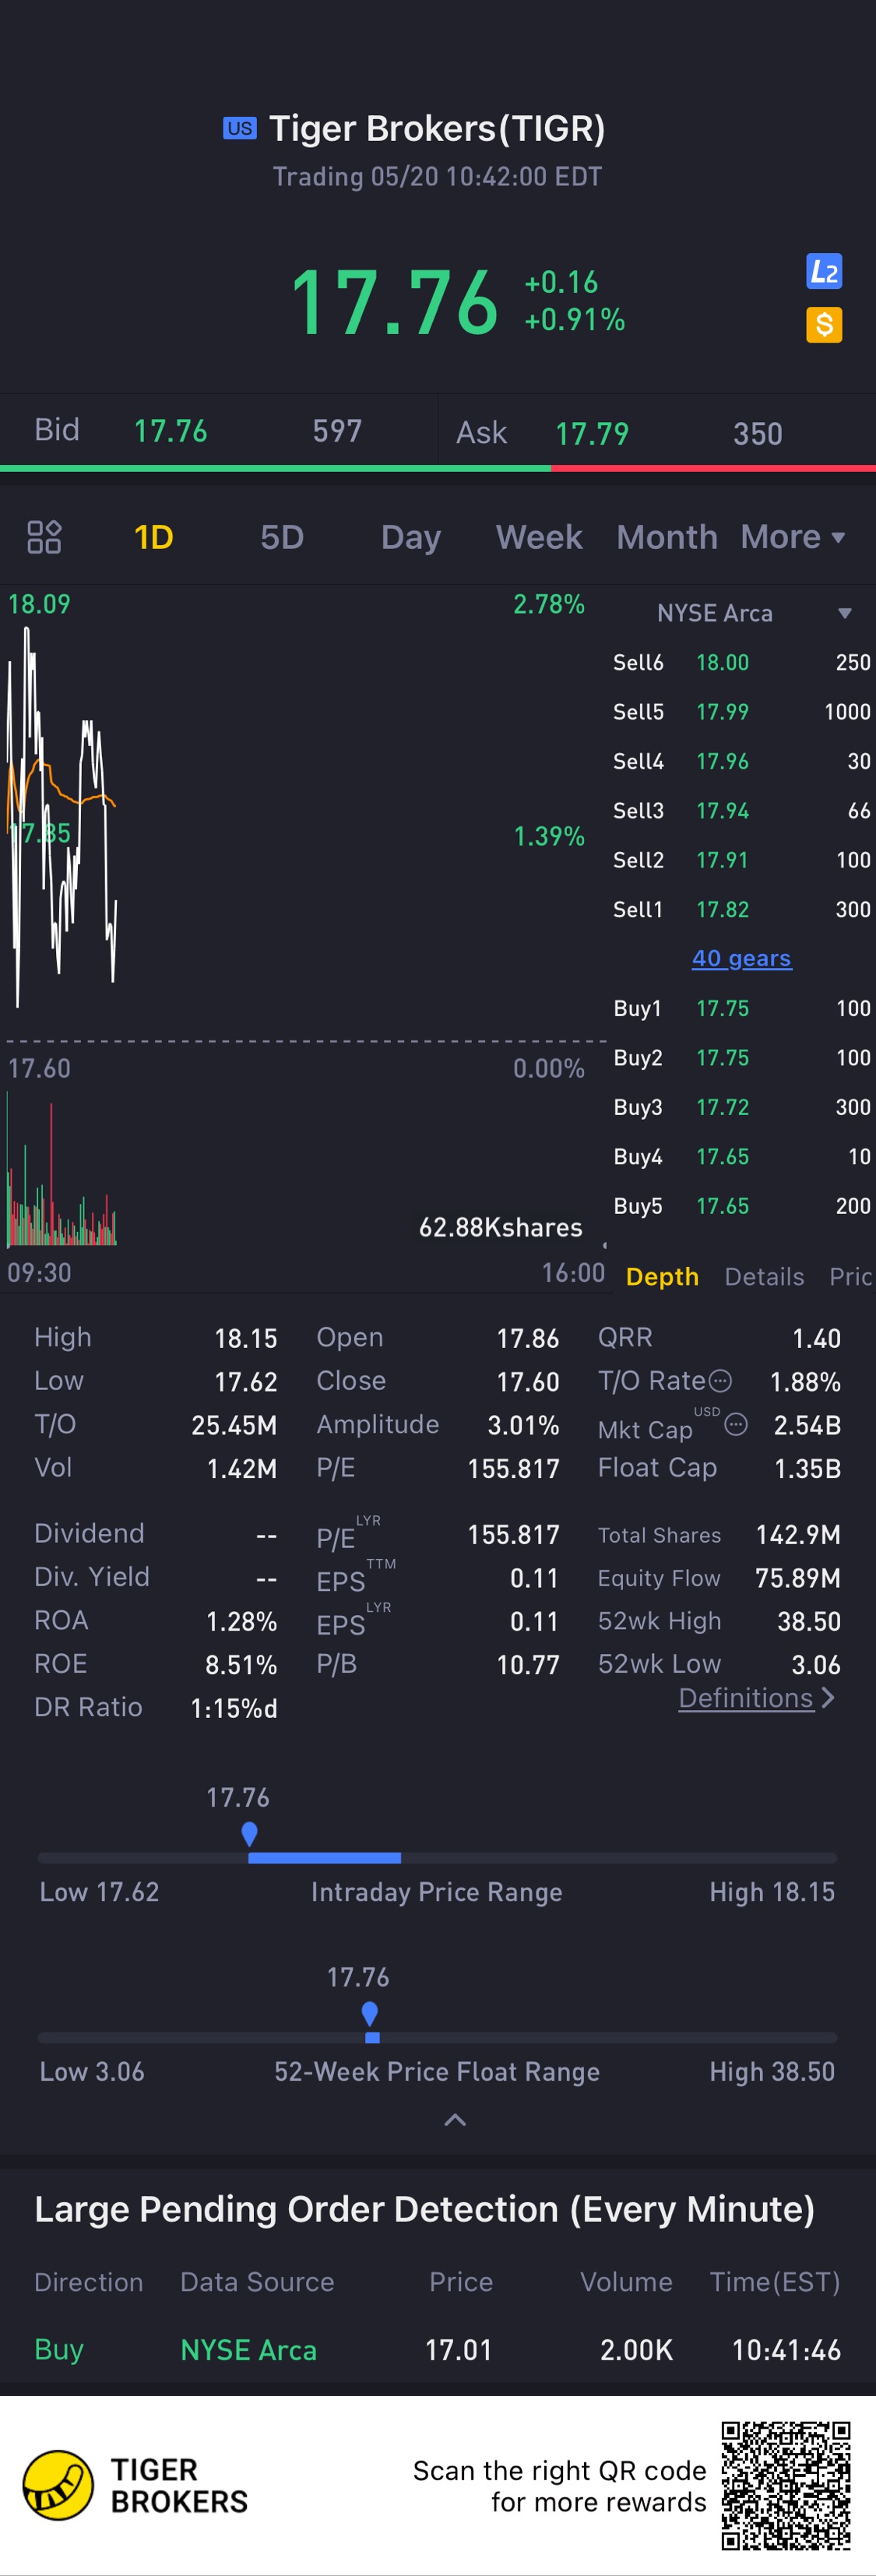The width and height of the screenshot is (876, 2576).
Task: Open the NYSE Arca exchange dropdown
Action: tap(753, 613)
